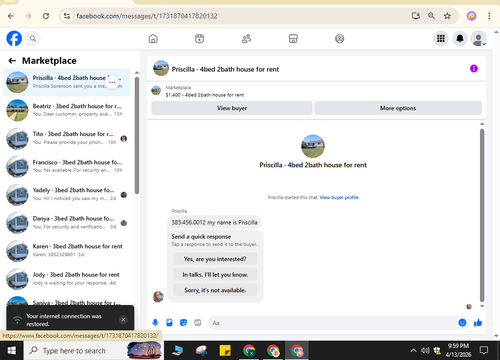Image resolution: width=500 pixels, height=360 pixels.
Task: Open options menu for Priscilla chat
Action: click(112, 82)
